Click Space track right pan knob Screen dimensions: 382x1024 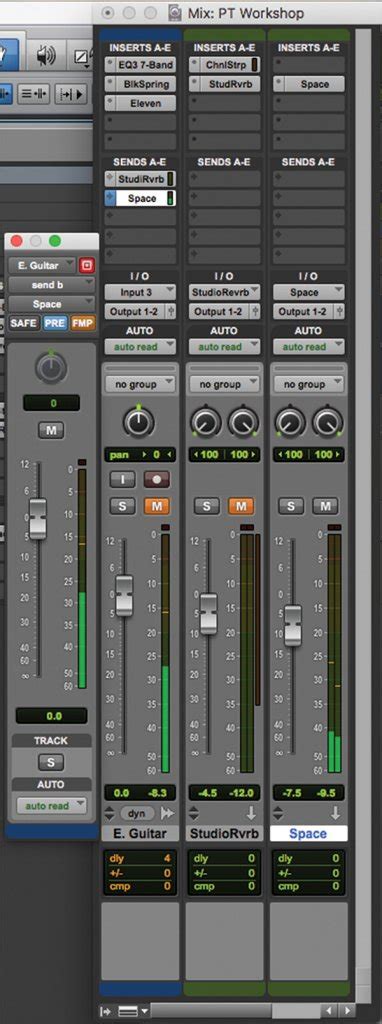pos(328,423)
